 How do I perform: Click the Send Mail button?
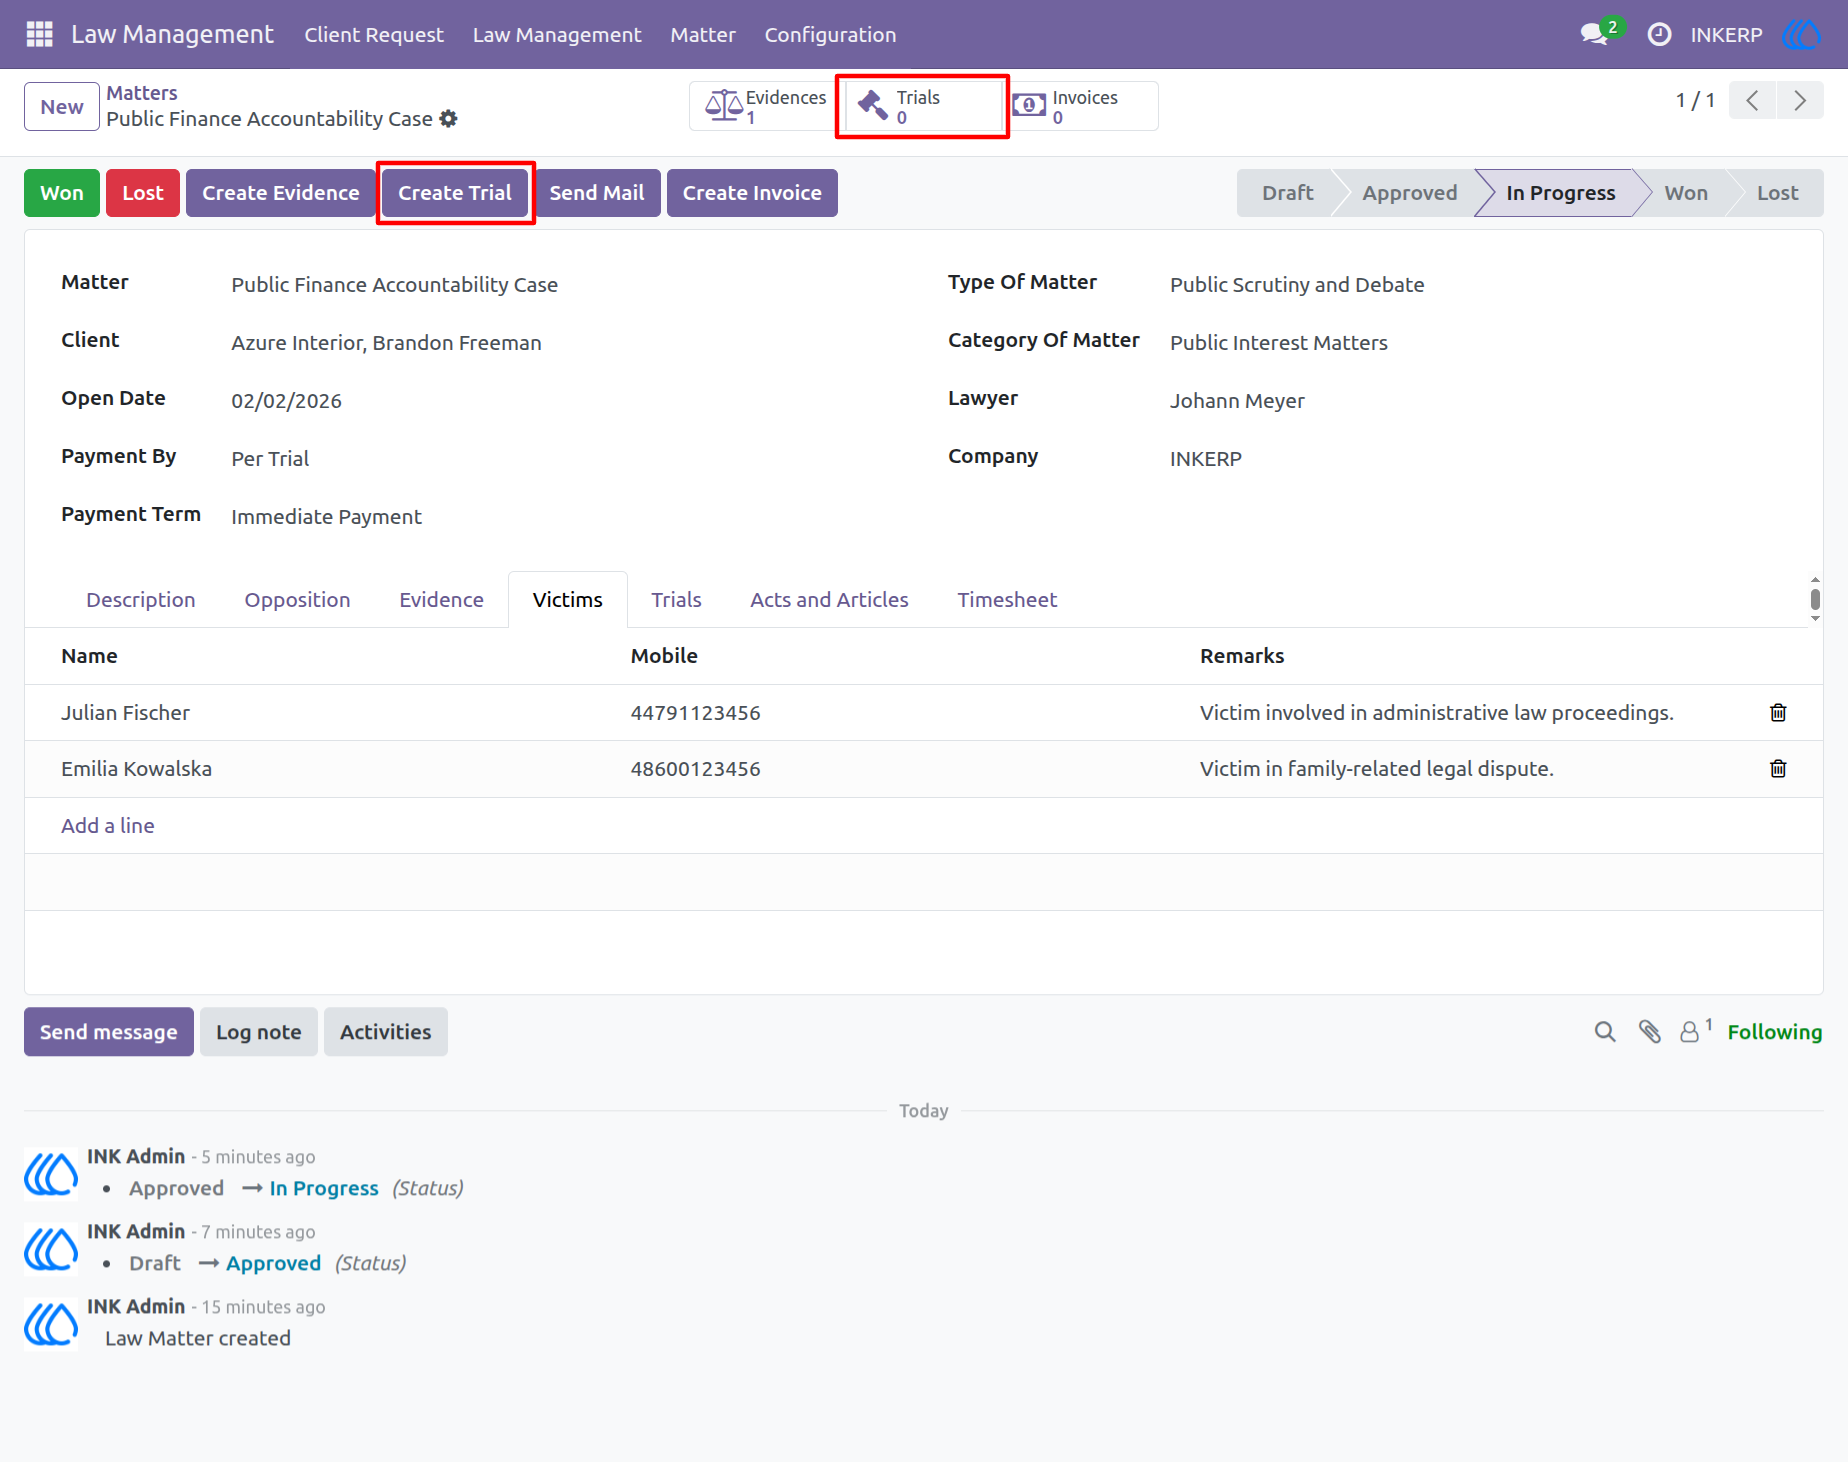pos(597,193)
